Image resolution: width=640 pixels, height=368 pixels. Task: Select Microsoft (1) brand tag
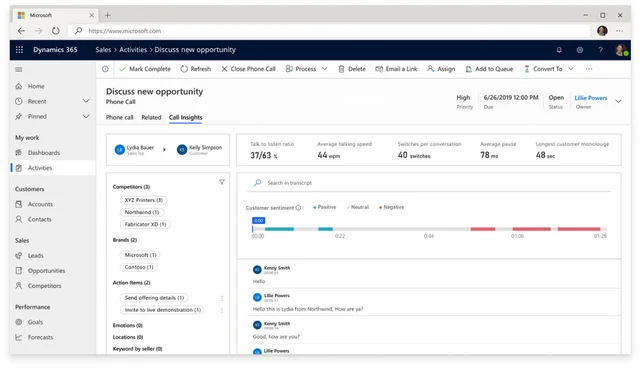[x=140, y=255]
